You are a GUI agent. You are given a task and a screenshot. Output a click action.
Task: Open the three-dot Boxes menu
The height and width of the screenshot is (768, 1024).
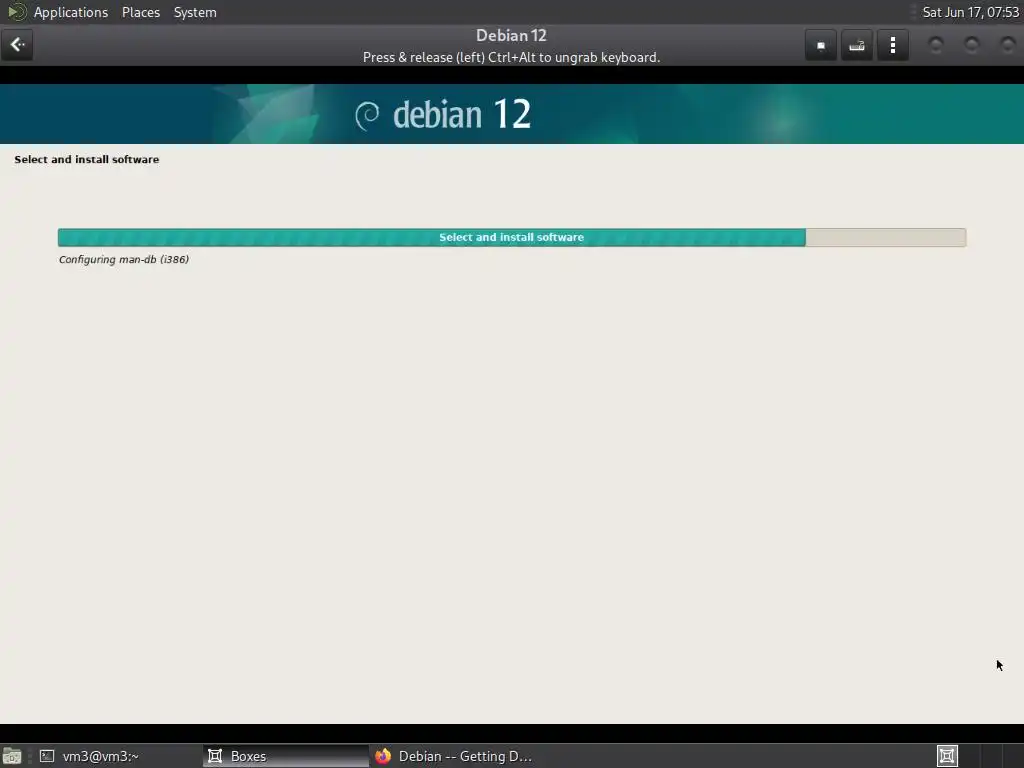[x=893, y=45]
